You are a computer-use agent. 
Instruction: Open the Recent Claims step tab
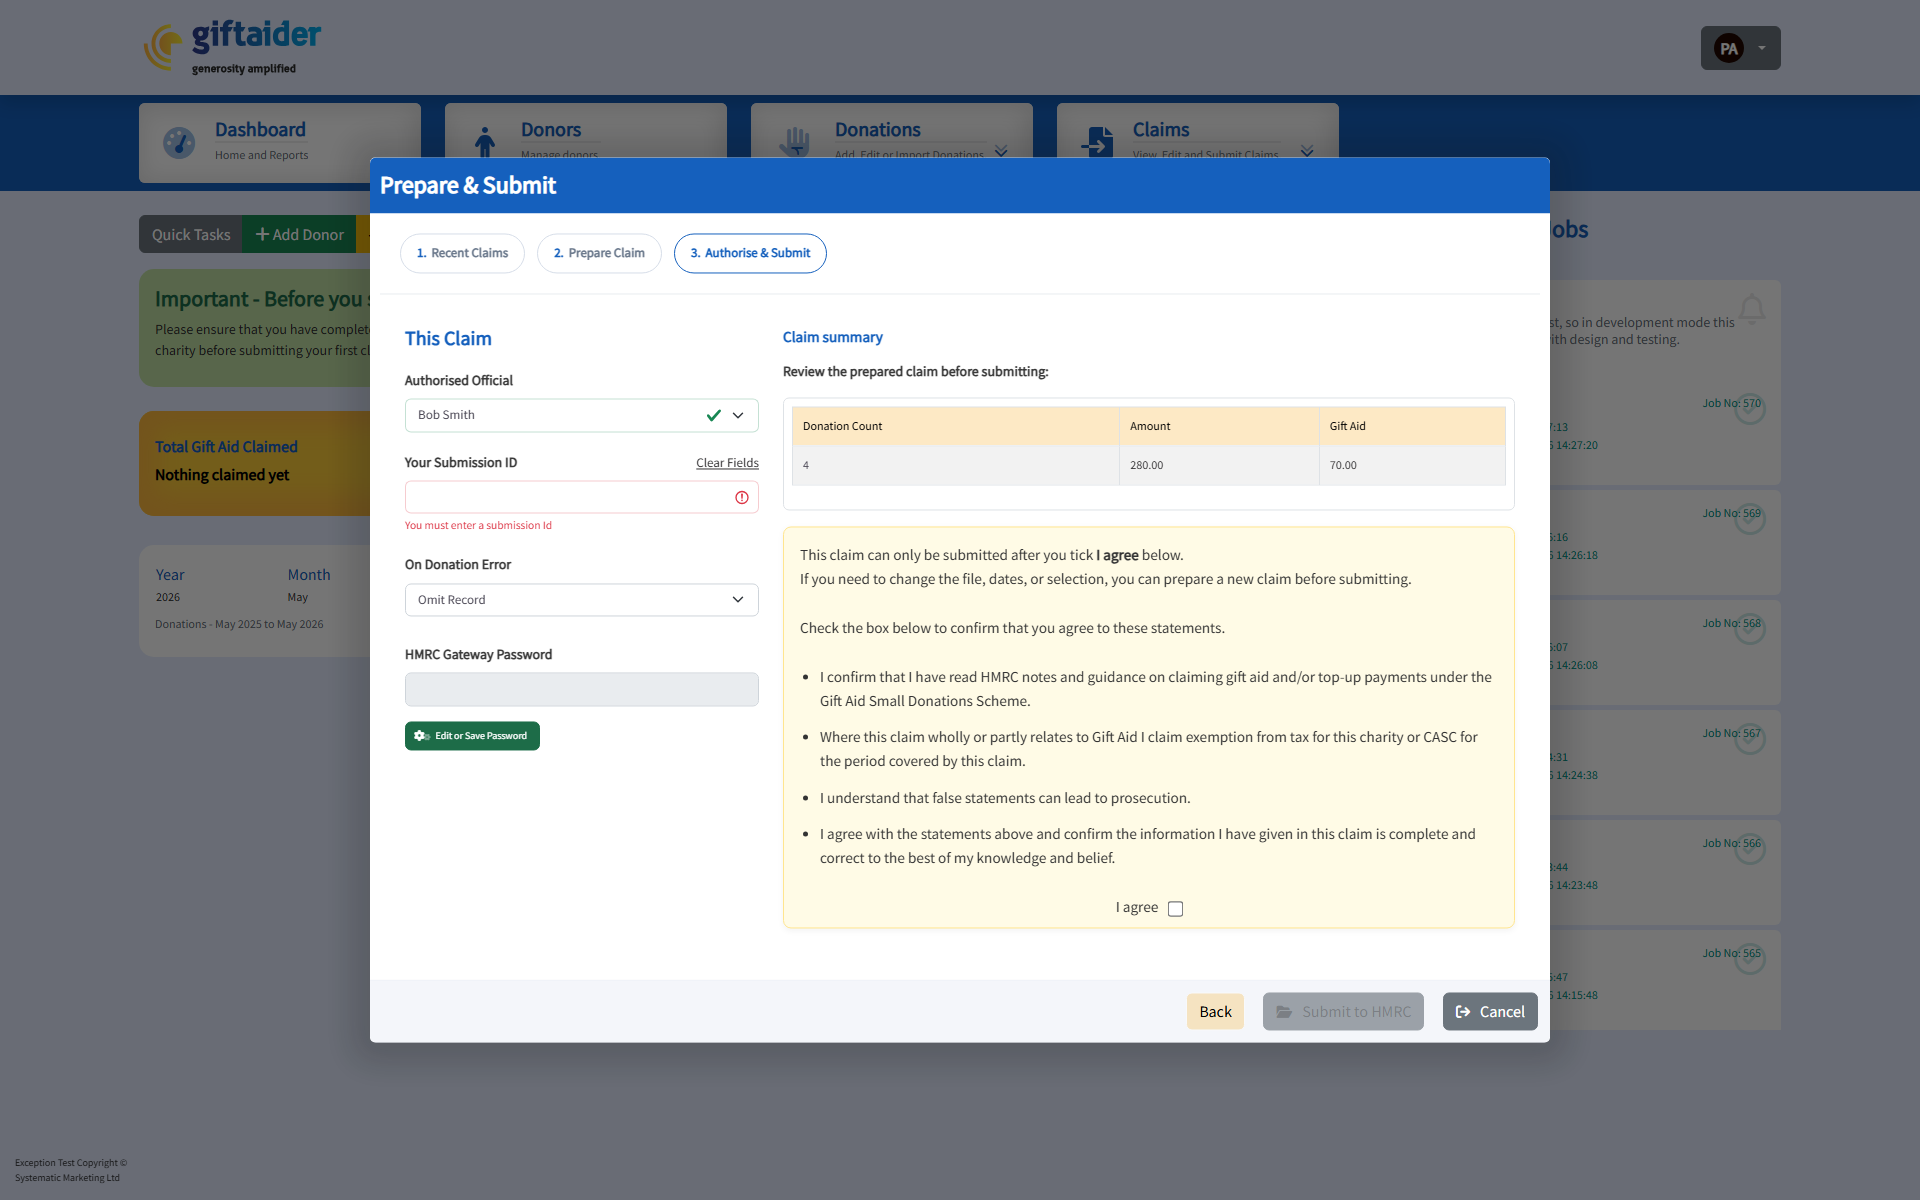click(462, 253)
